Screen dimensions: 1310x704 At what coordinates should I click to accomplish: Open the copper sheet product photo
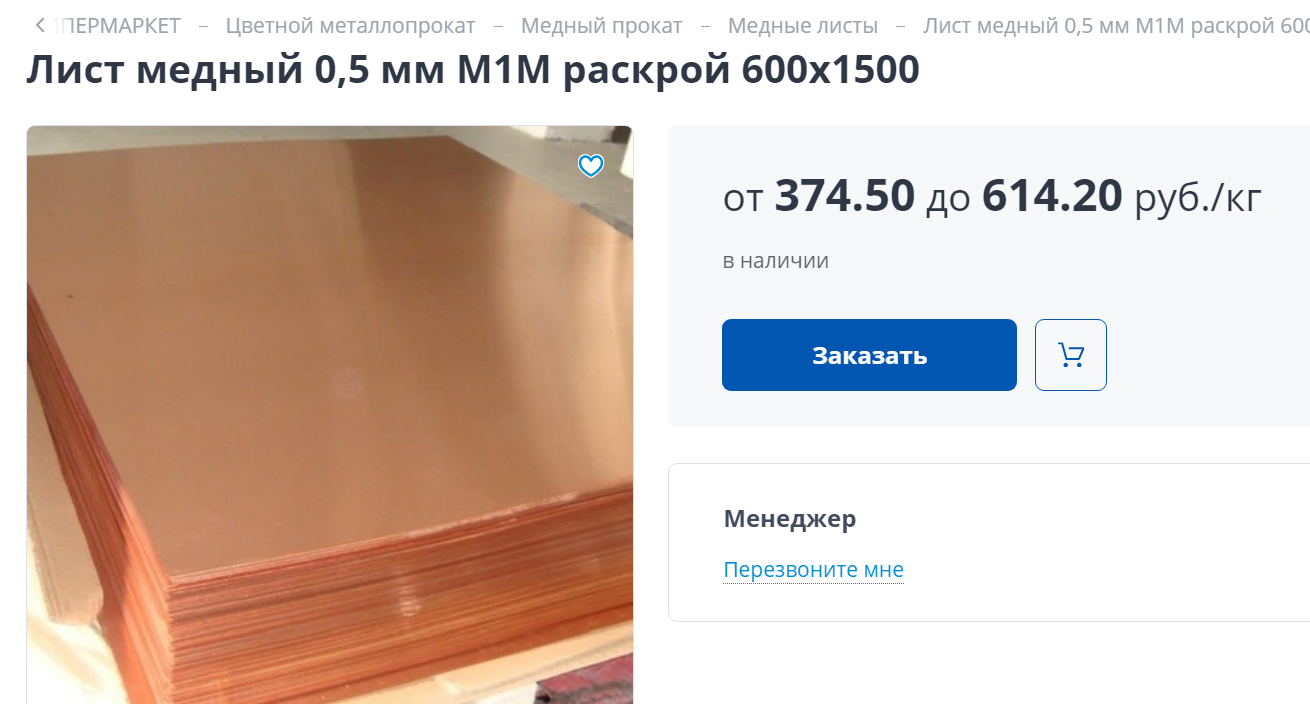[x=330, y=415]
